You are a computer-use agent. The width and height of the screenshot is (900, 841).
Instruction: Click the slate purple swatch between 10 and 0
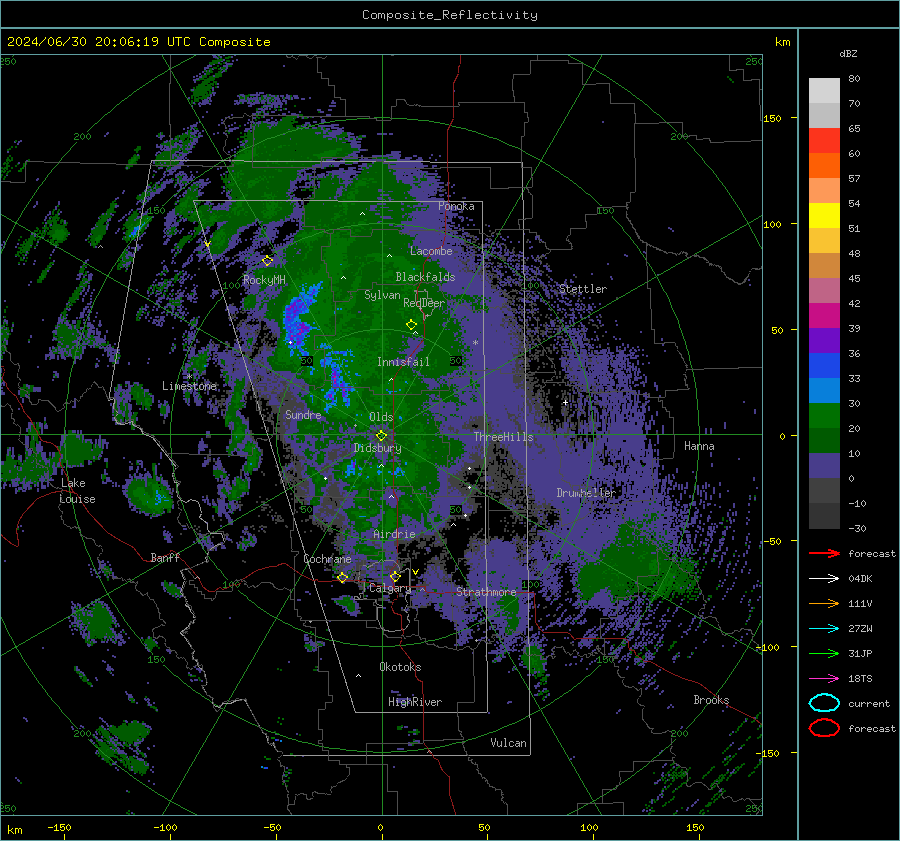824,466
